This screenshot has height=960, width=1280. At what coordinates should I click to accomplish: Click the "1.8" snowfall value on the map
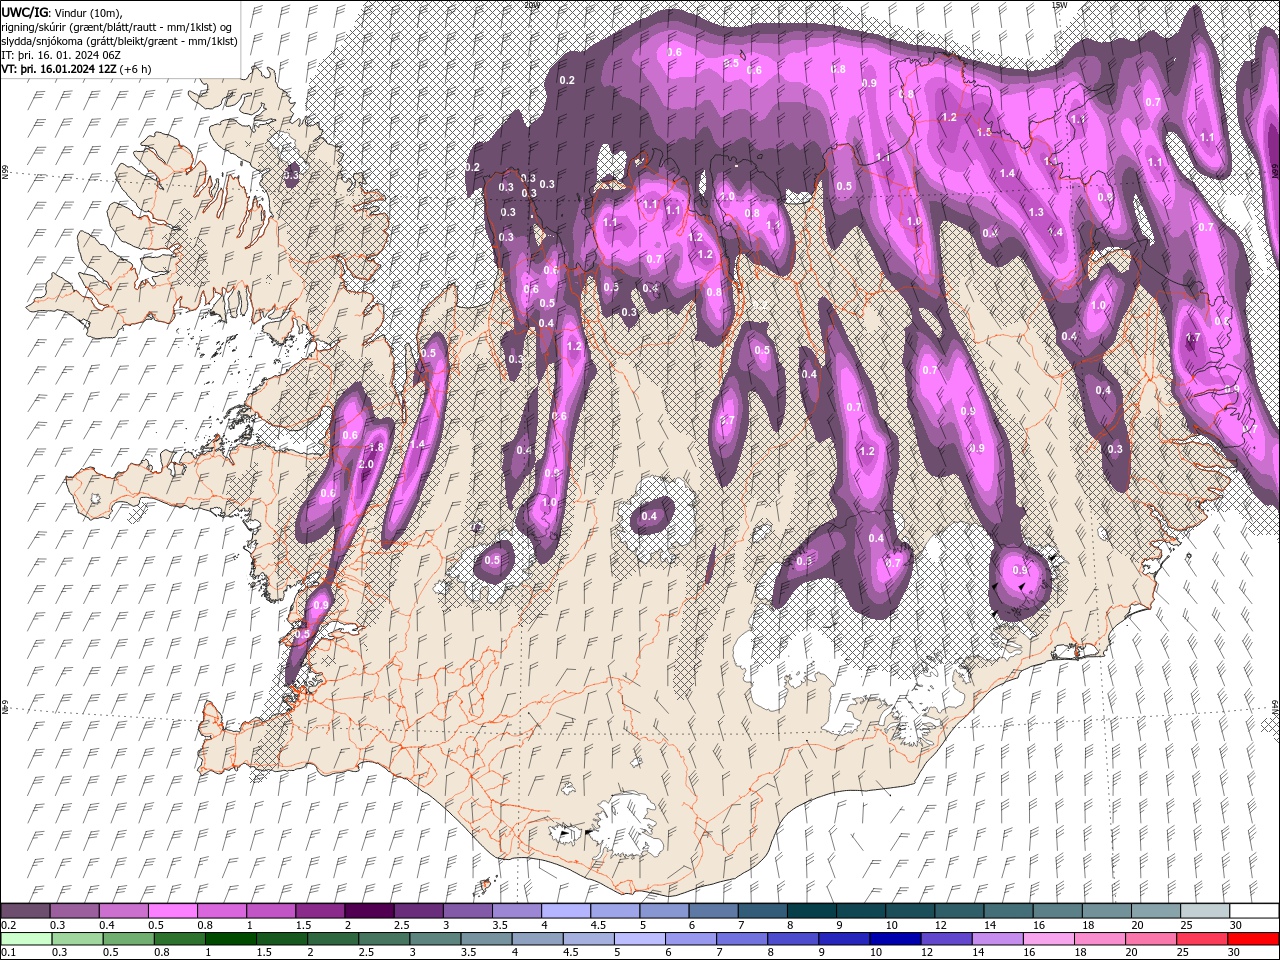[x=377, y=448]
